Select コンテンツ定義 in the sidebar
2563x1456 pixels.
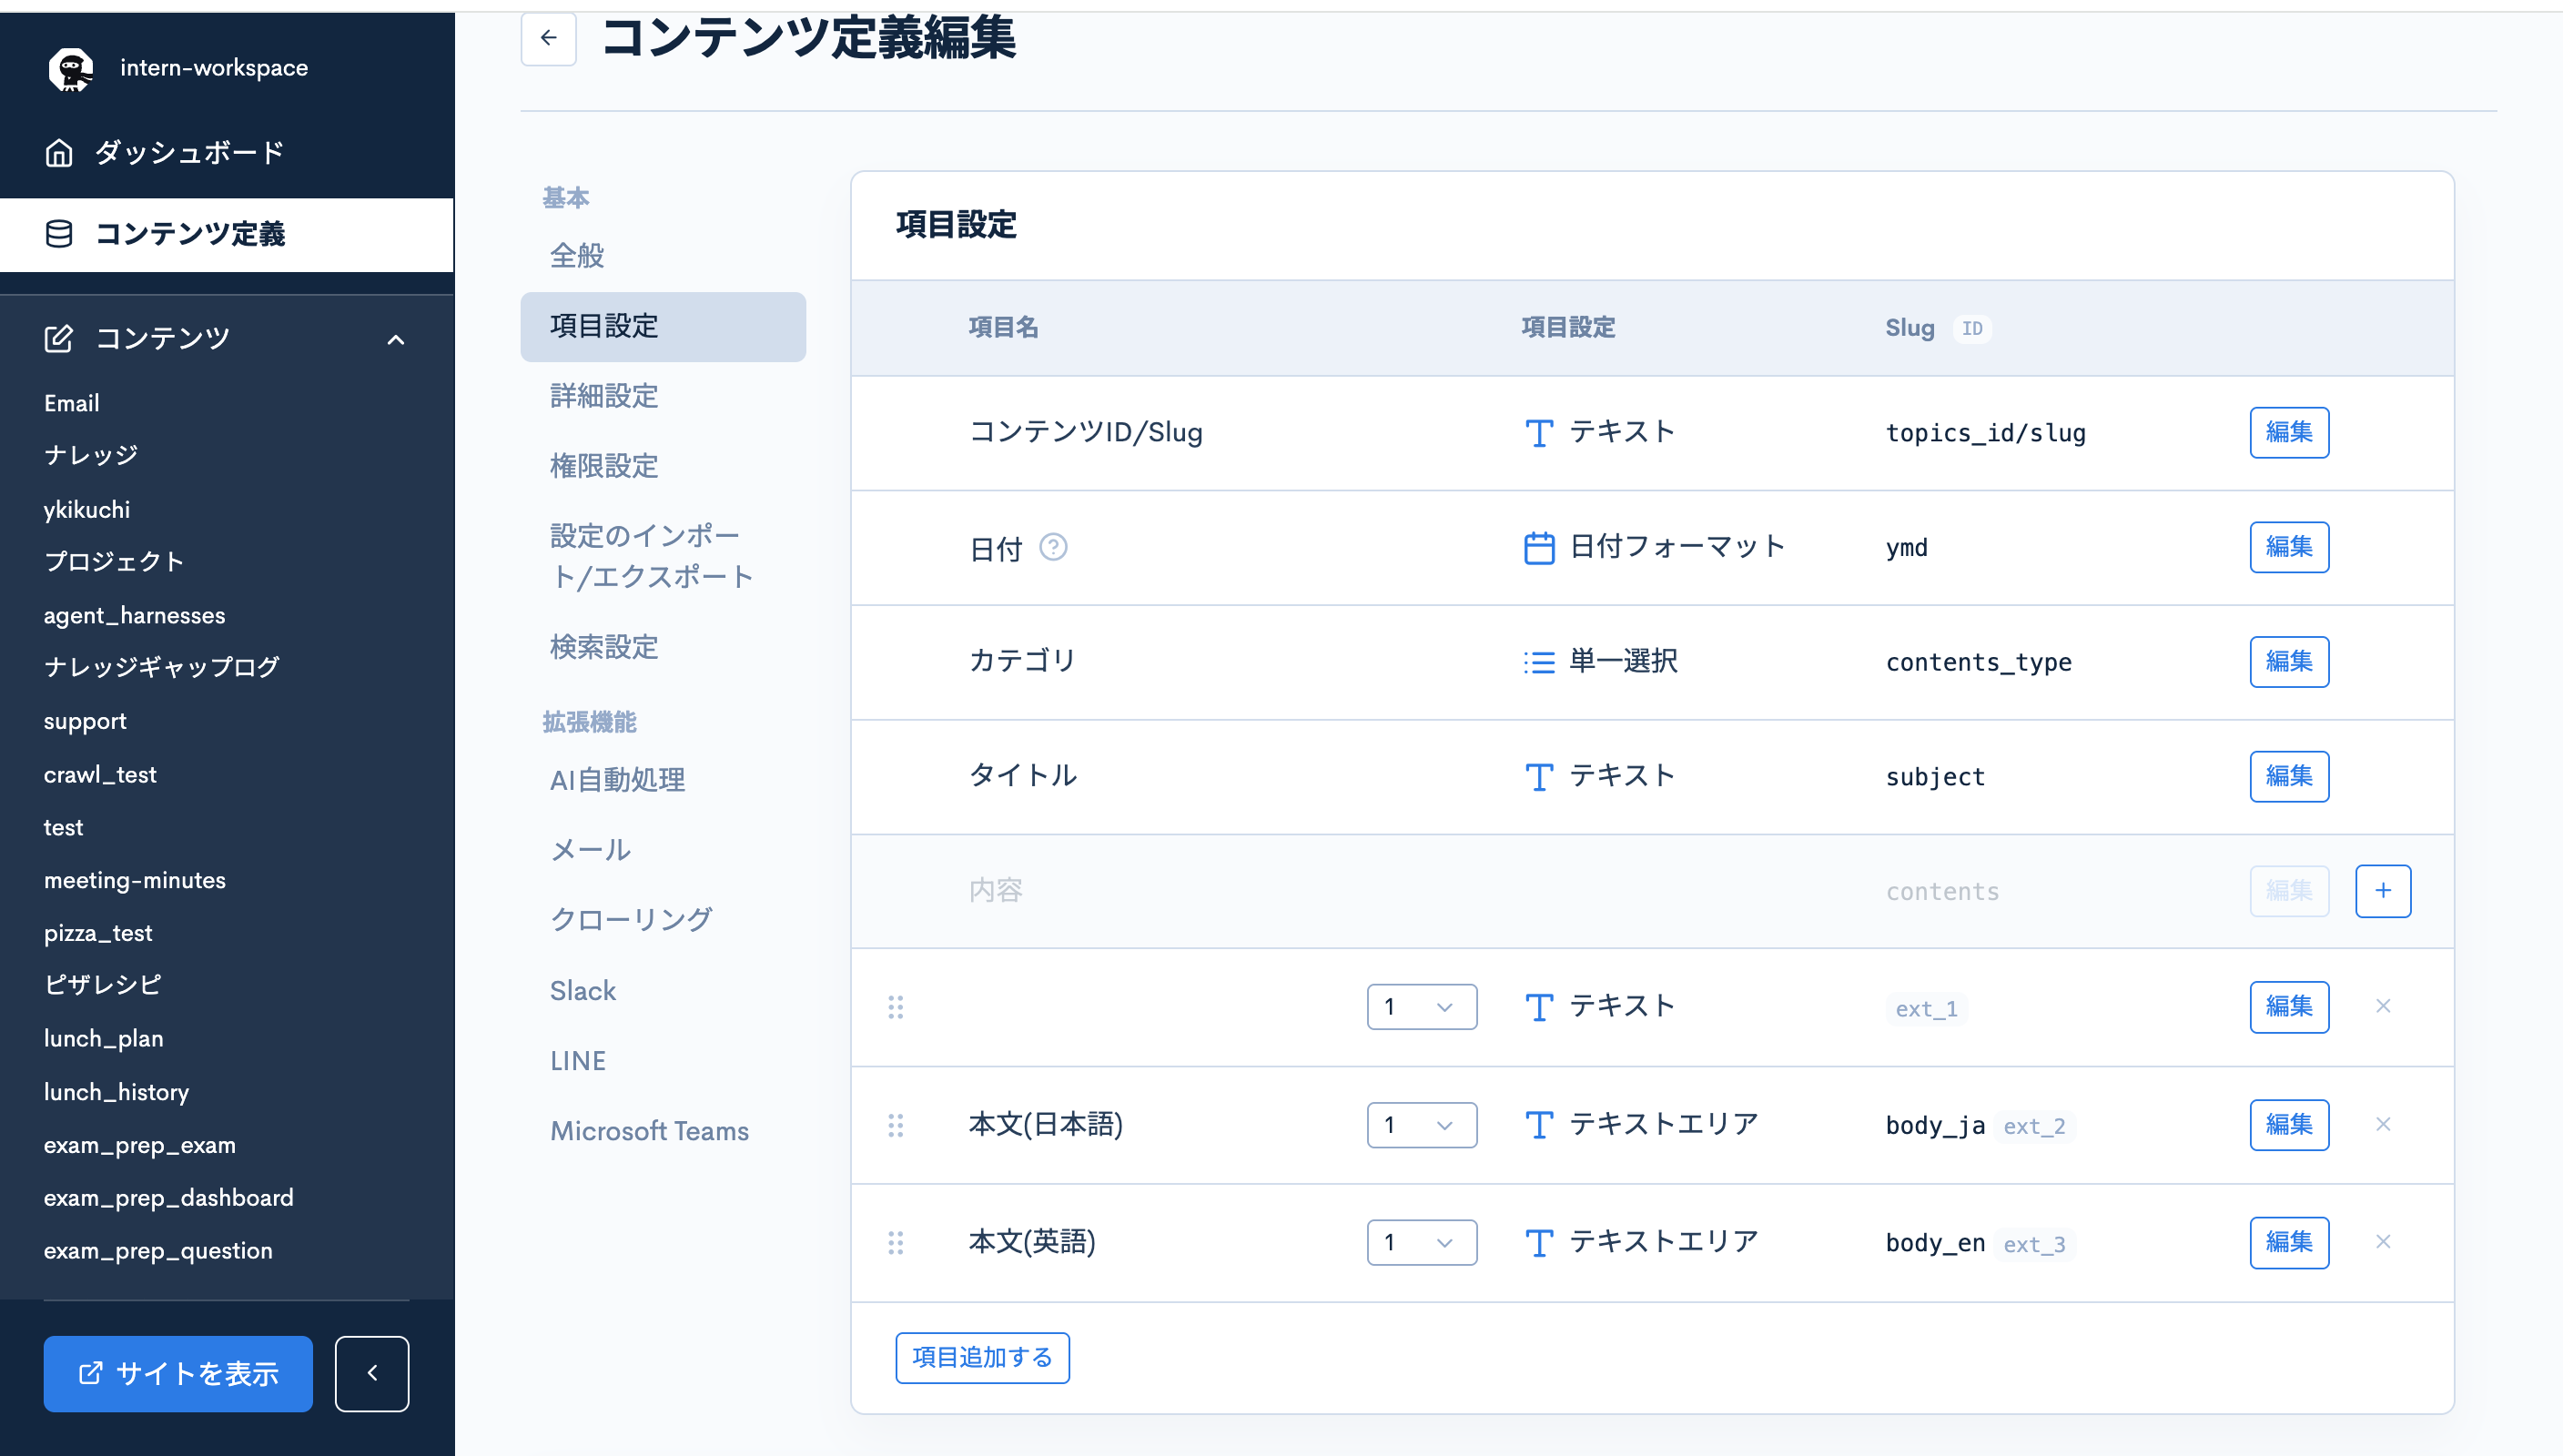(x=227, y=234)
